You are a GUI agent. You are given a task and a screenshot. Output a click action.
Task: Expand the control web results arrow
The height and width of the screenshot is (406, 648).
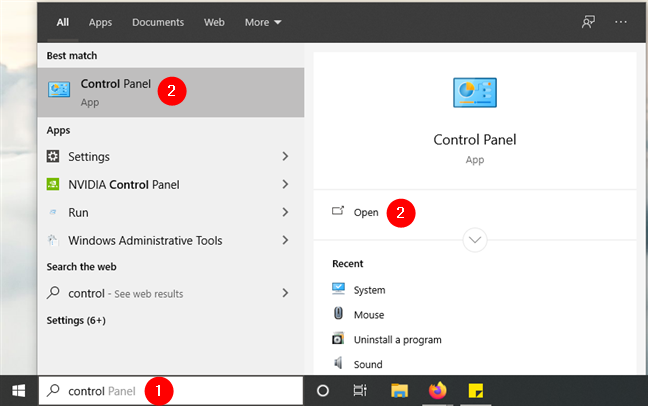pos(285,293)
